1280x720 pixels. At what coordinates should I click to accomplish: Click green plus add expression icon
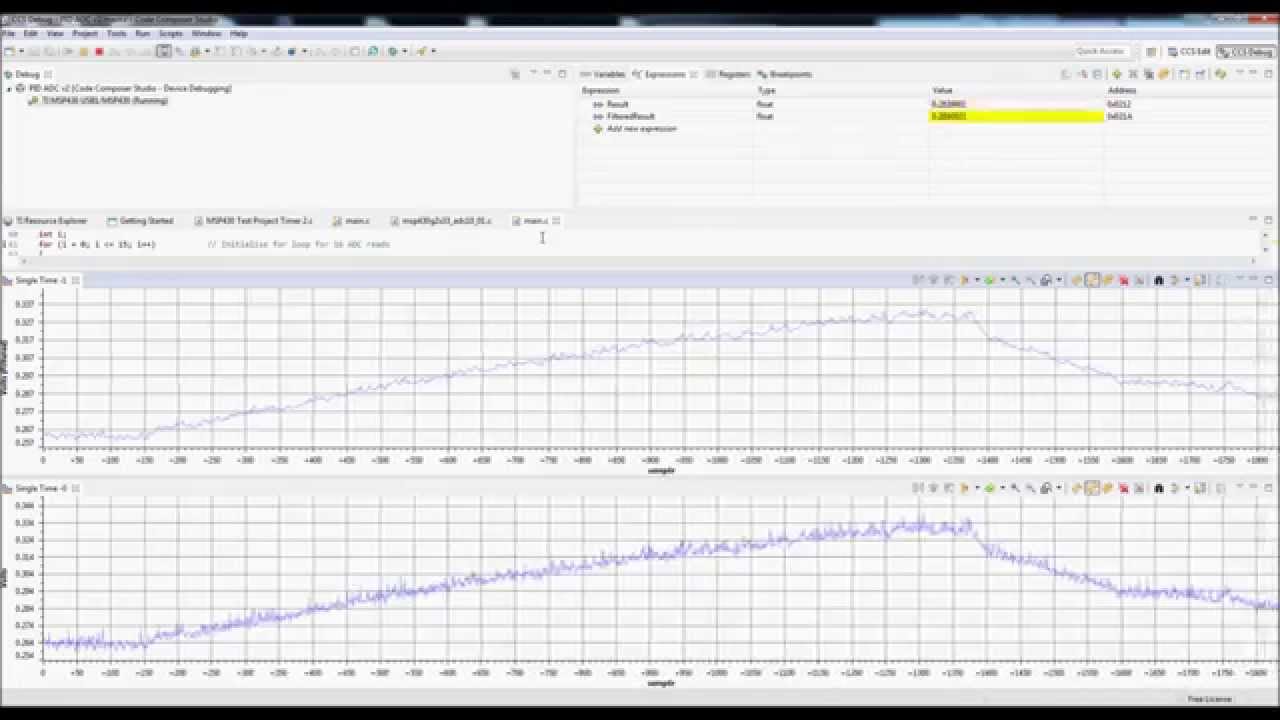(x=1117, y=74)
